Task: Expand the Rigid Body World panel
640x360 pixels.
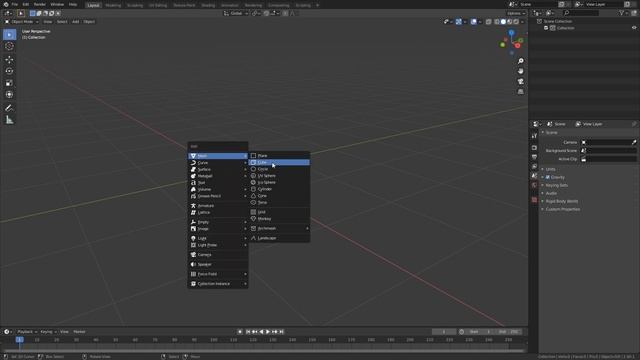Action: tap(562, 201)
